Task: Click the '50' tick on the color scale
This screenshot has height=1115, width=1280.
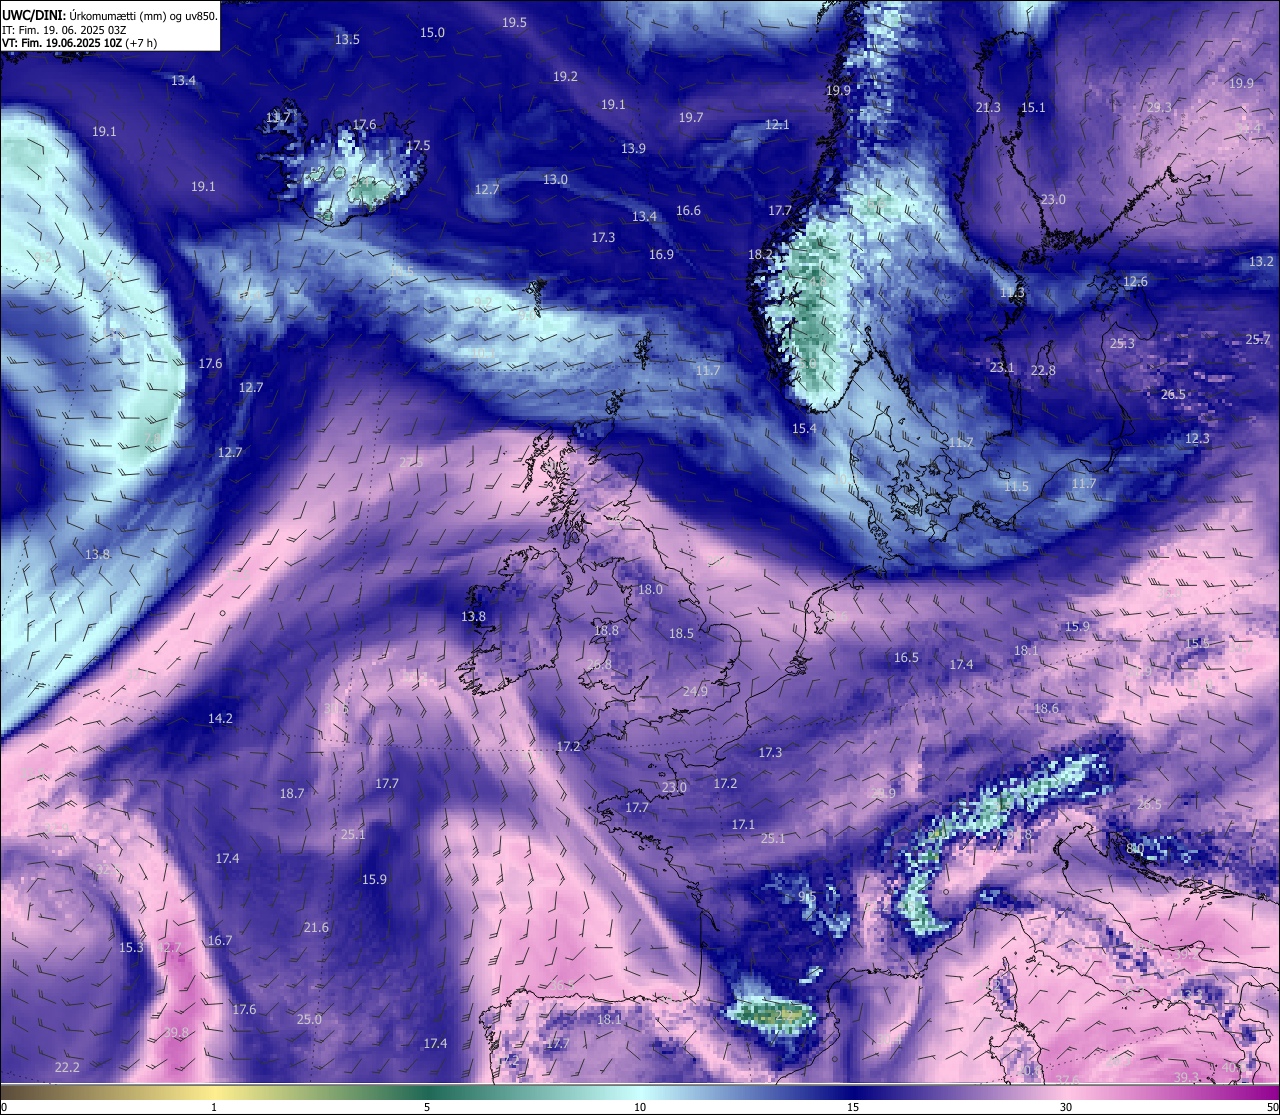Action: click(1272, 1107)
